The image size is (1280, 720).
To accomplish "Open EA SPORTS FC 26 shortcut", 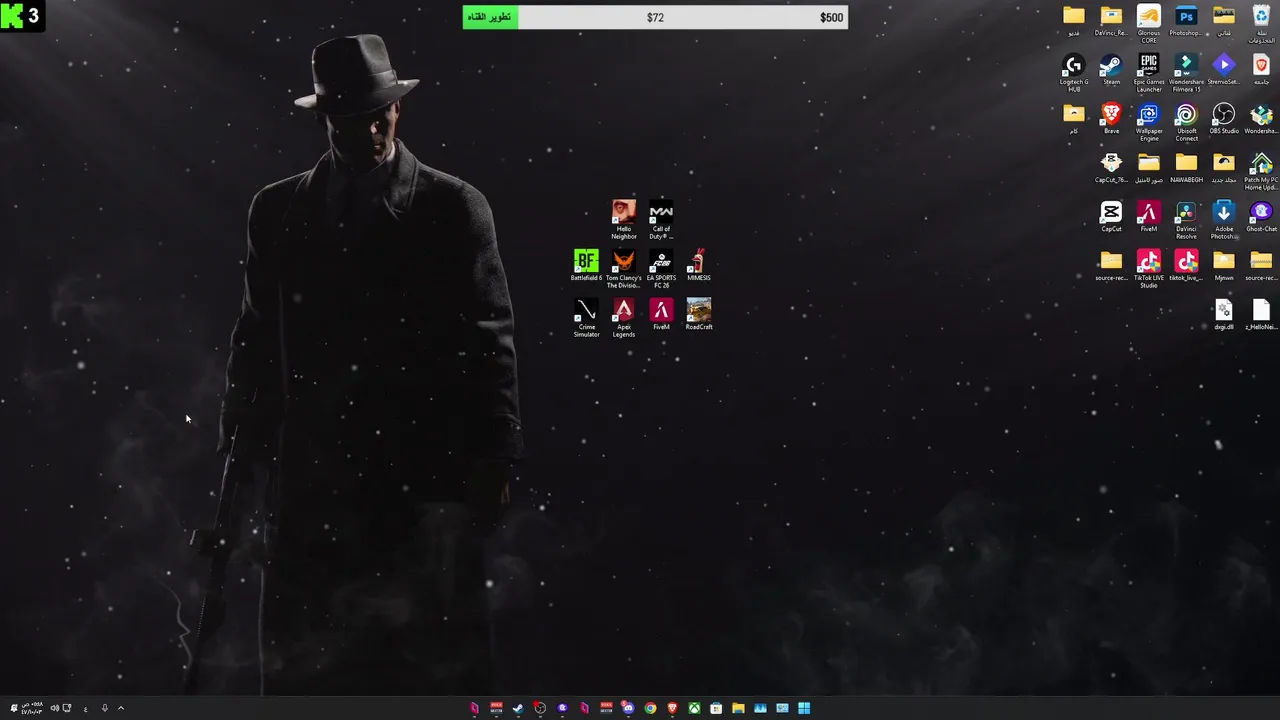I will [661, 269].
